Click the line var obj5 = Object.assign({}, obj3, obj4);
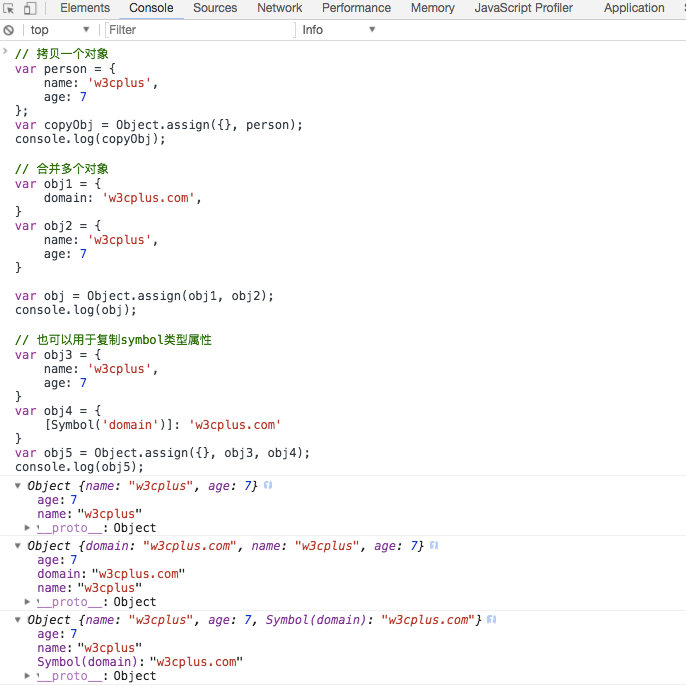Image resolution: width=686 pixels, height=686 pixels. 162,453
